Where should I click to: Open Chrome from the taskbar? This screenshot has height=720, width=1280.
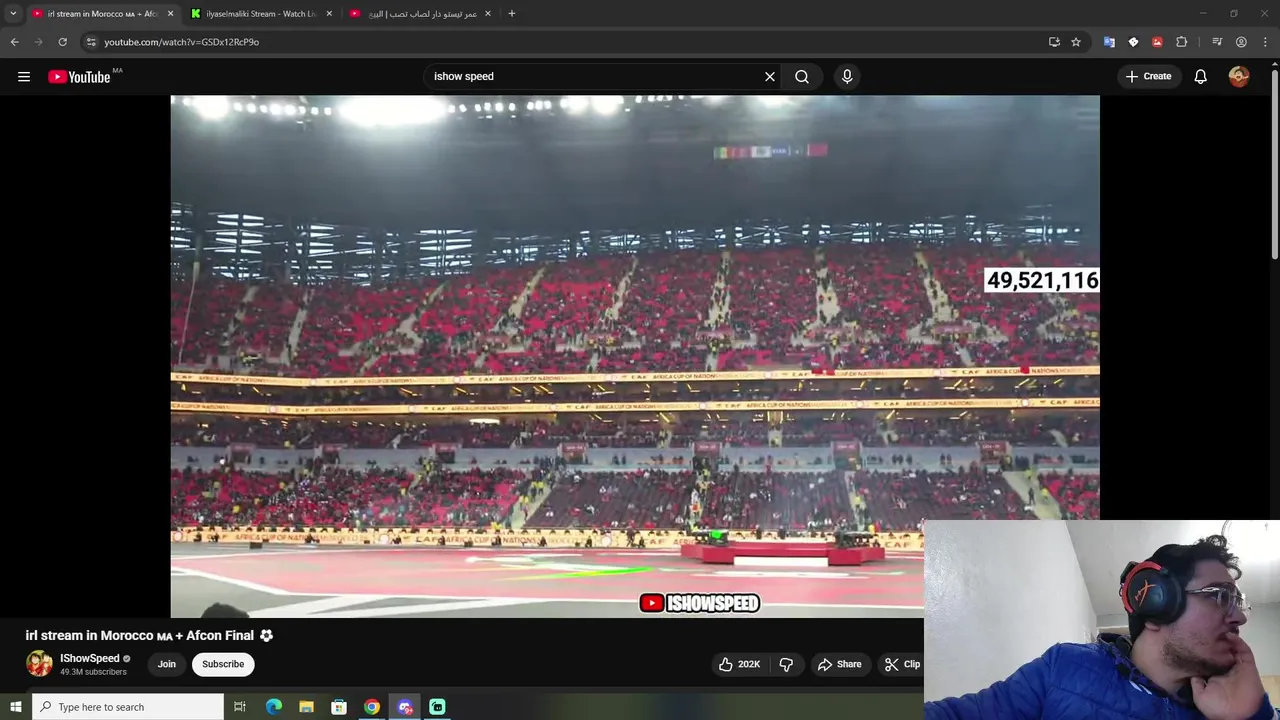(x=372, y=707)
